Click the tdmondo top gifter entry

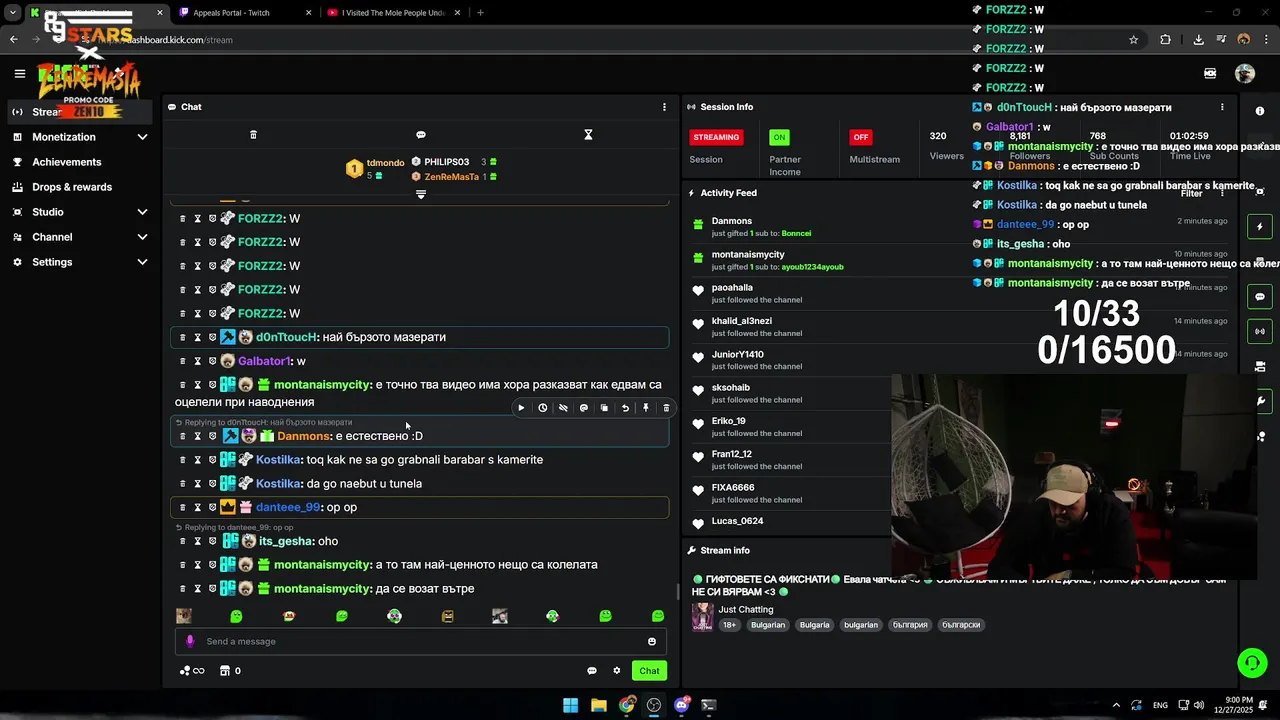click(x=375, y=169)
